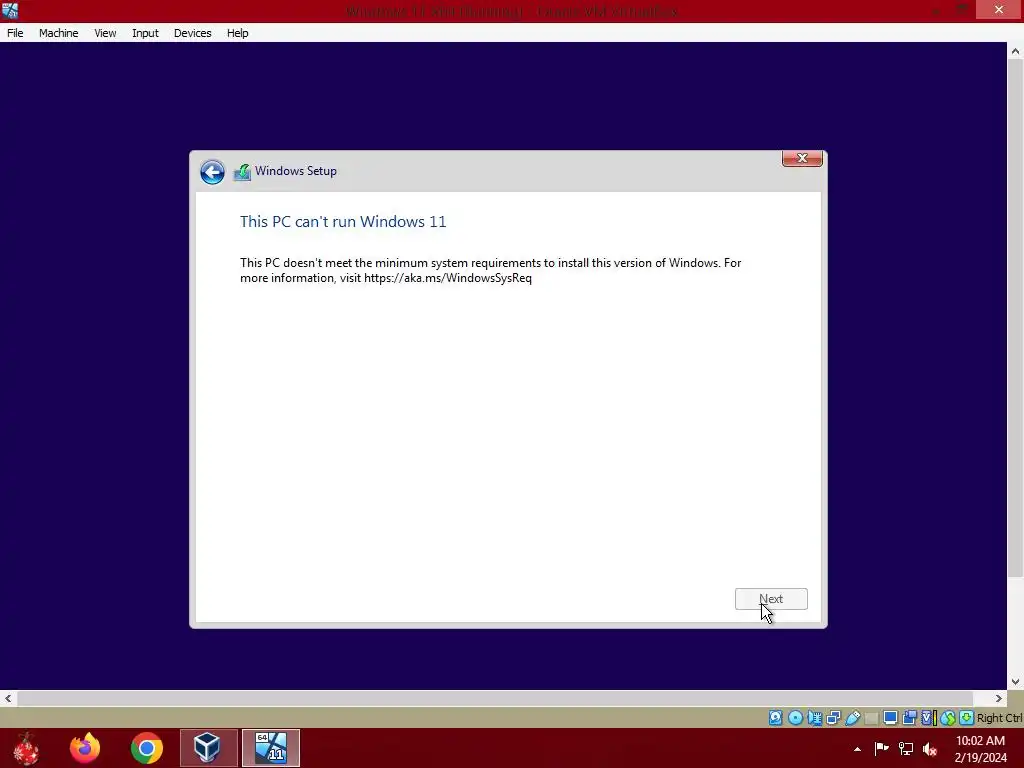Viewport: 1024px width, 768px height.
Task: Open the File menu
Action: 15,33
